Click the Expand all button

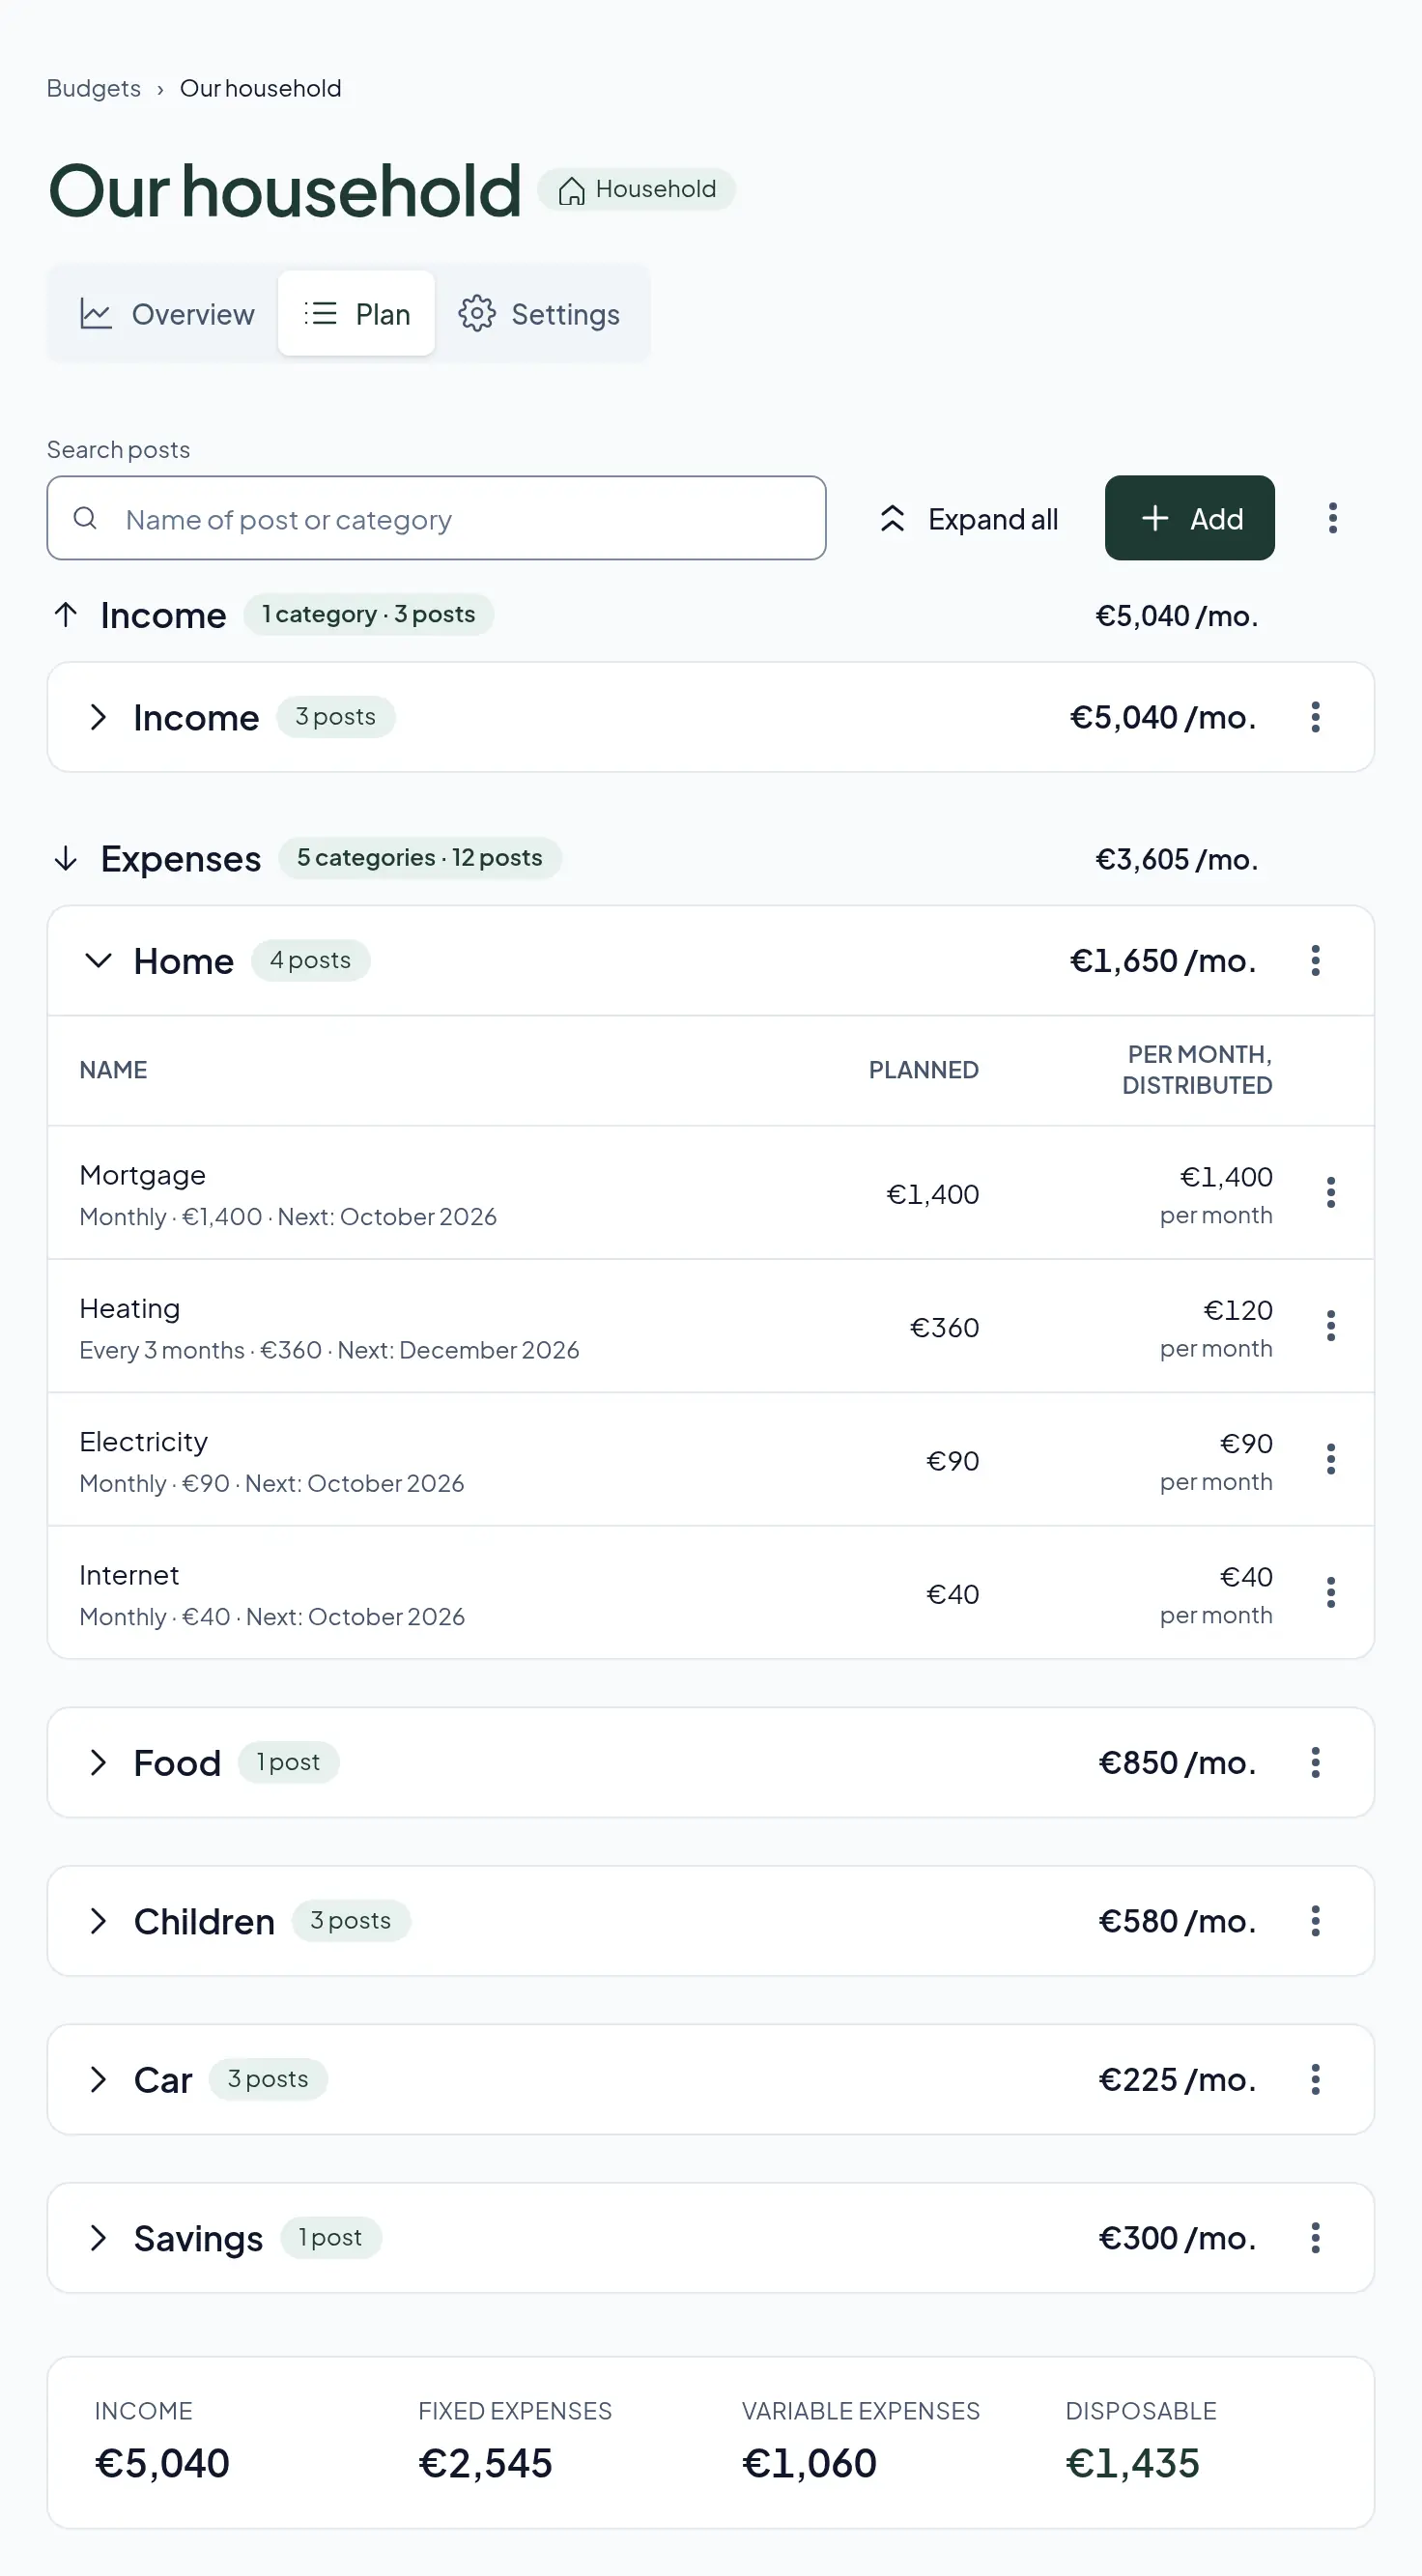tap(967, 518)
